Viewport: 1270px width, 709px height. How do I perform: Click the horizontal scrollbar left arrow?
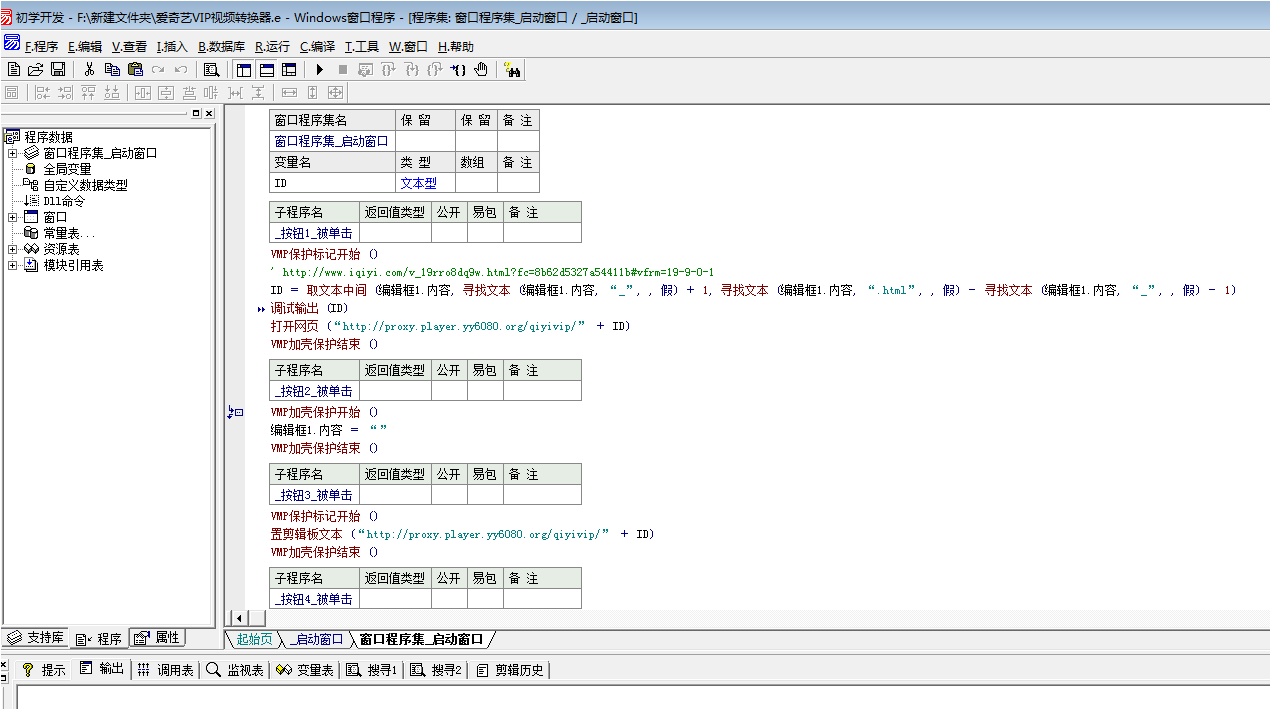(x=238, y=619)
